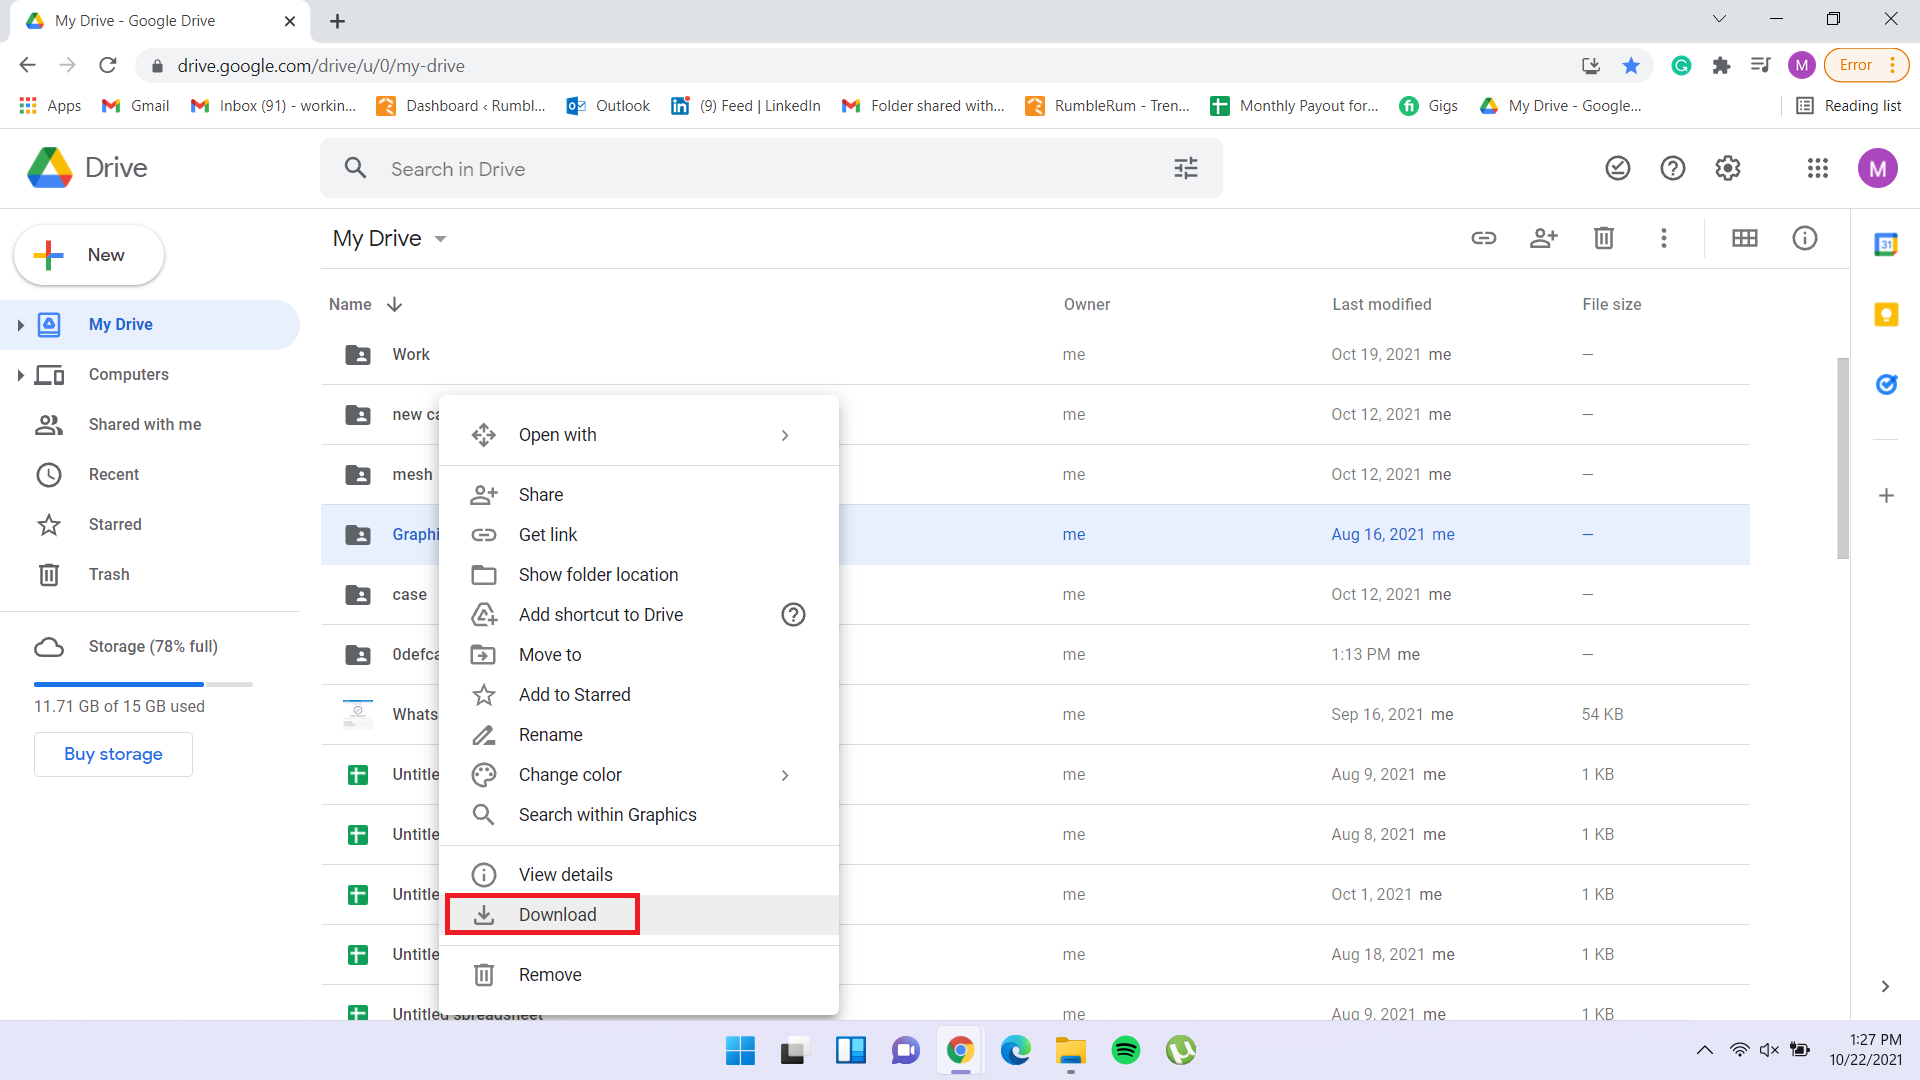The image size is (1920, 1080).
Task: Expand My Drive tree in sidebar
Action: (x=20, y=325)
